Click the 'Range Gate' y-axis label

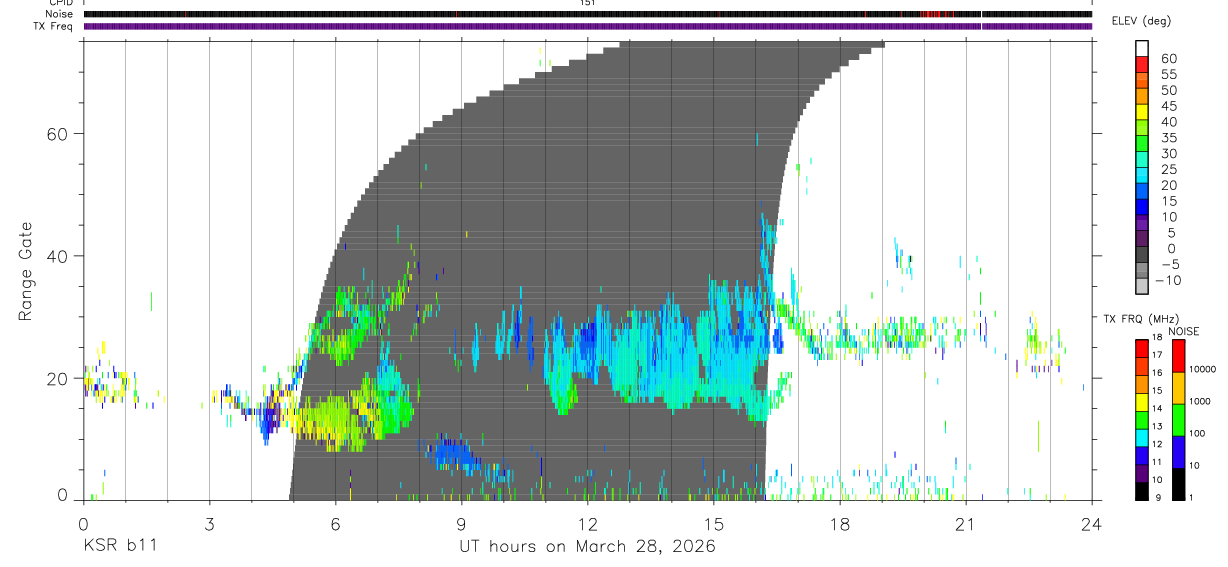(x=25, y=272)
